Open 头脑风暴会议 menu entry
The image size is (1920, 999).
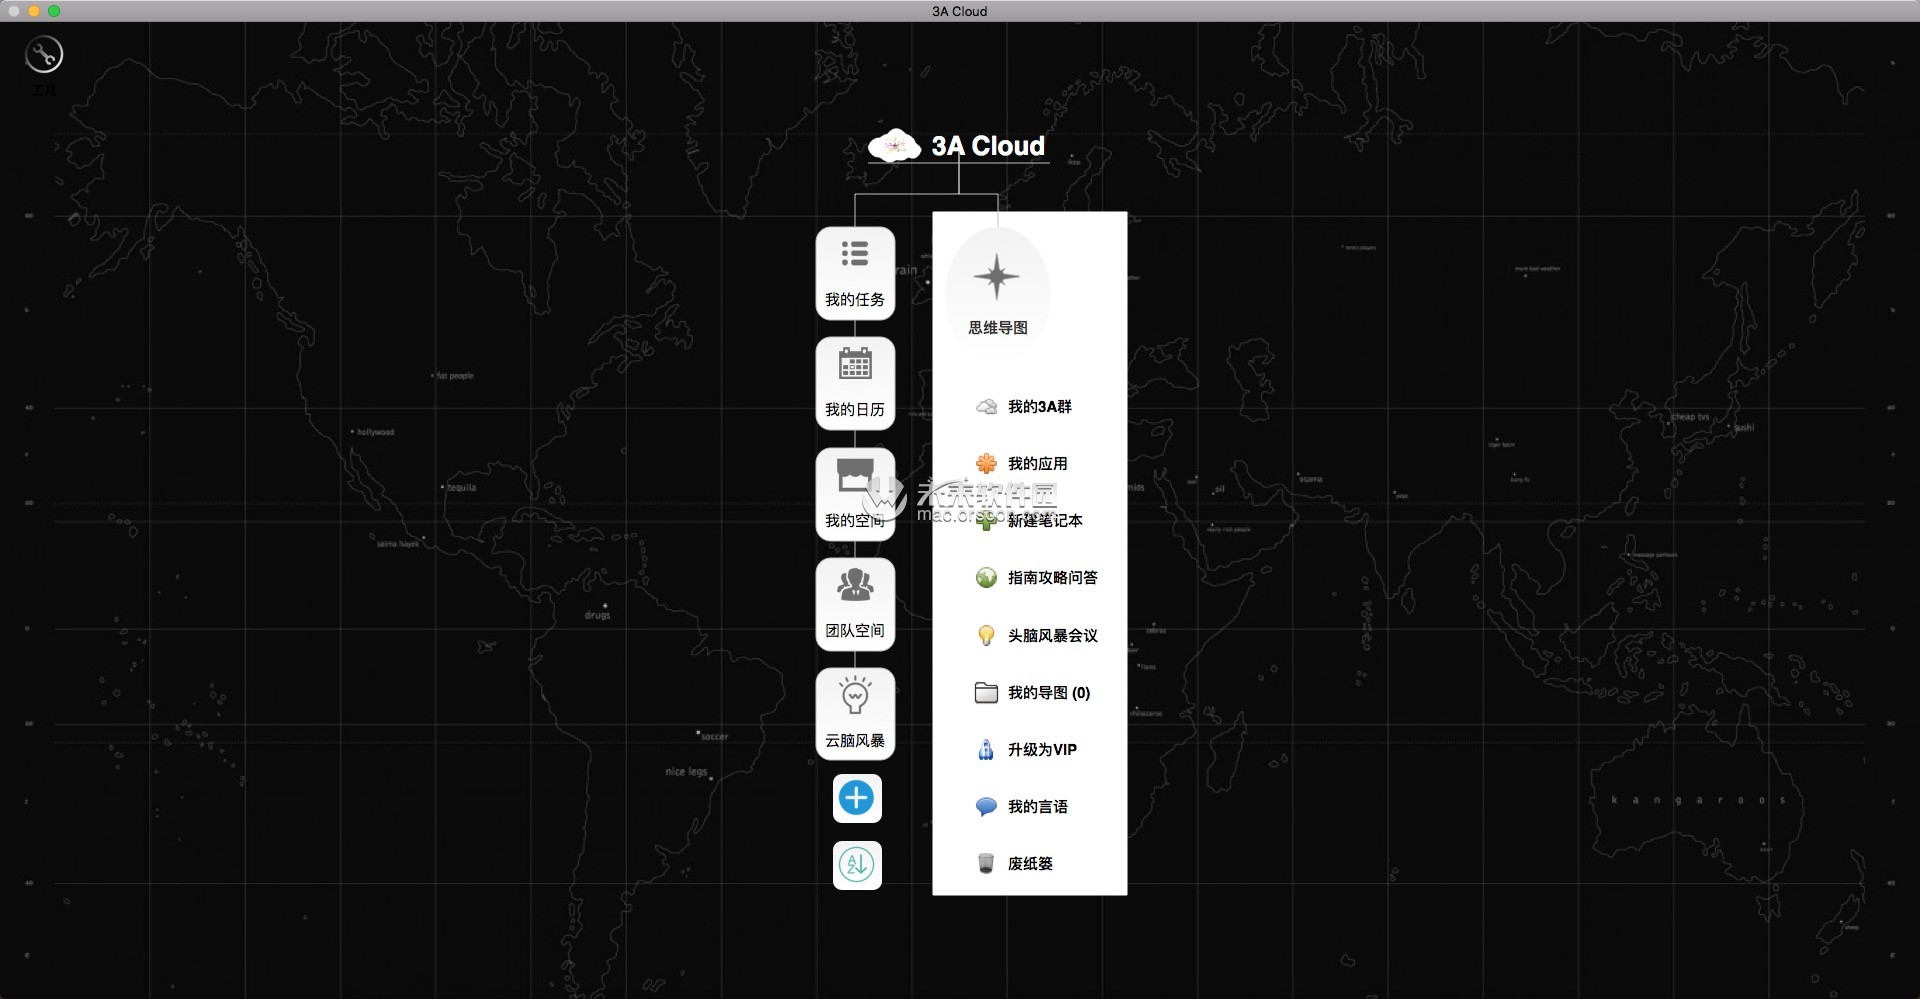(x=1037, y=635)
